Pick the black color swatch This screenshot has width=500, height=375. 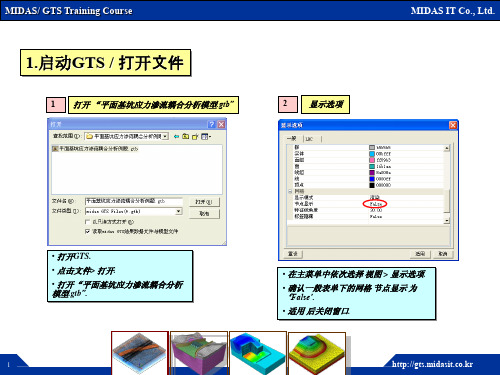[x=372, y=185]
